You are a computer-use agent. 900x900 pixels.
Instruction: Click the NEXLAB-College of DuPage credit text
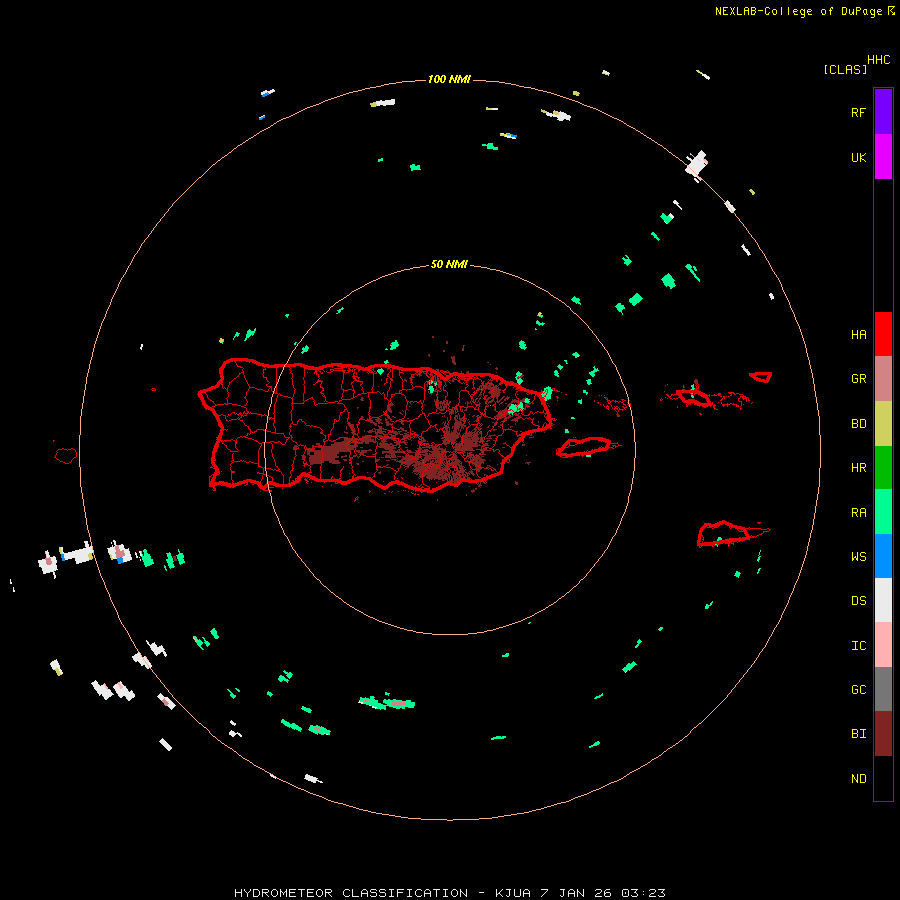[798, 11]
